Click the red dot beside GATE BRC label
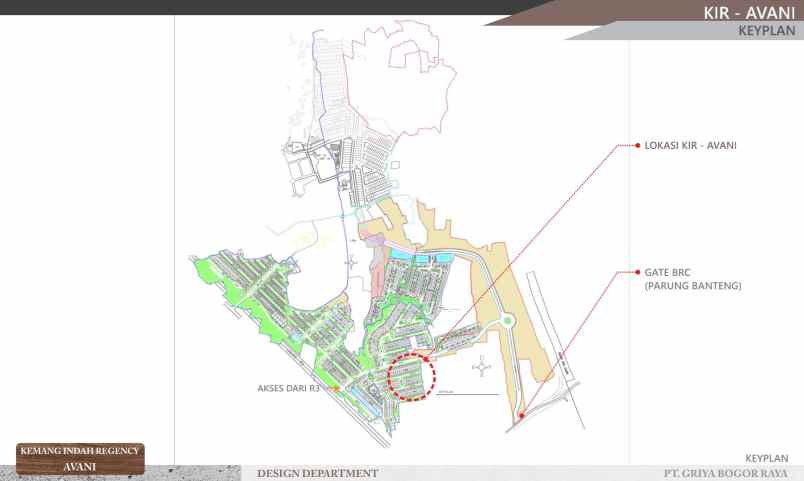Viewport: 804px width, 481px height. tap(637, 272)
